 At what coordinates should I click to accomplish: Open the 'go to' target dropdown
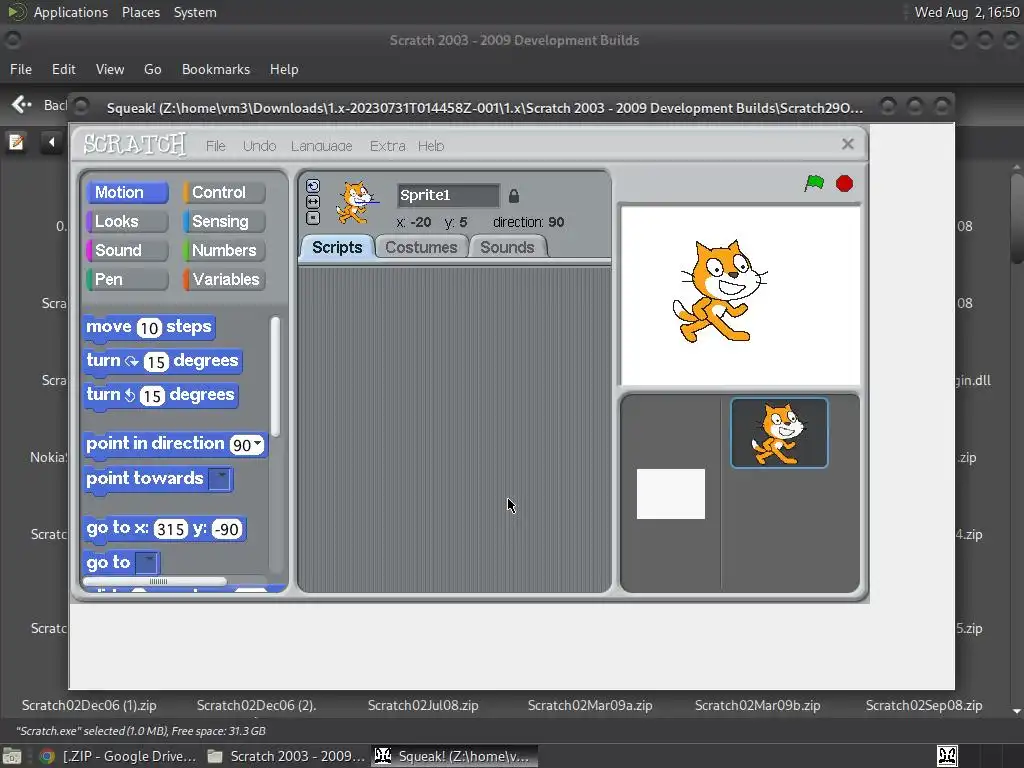pyautogui.click(x=147, y=562)
